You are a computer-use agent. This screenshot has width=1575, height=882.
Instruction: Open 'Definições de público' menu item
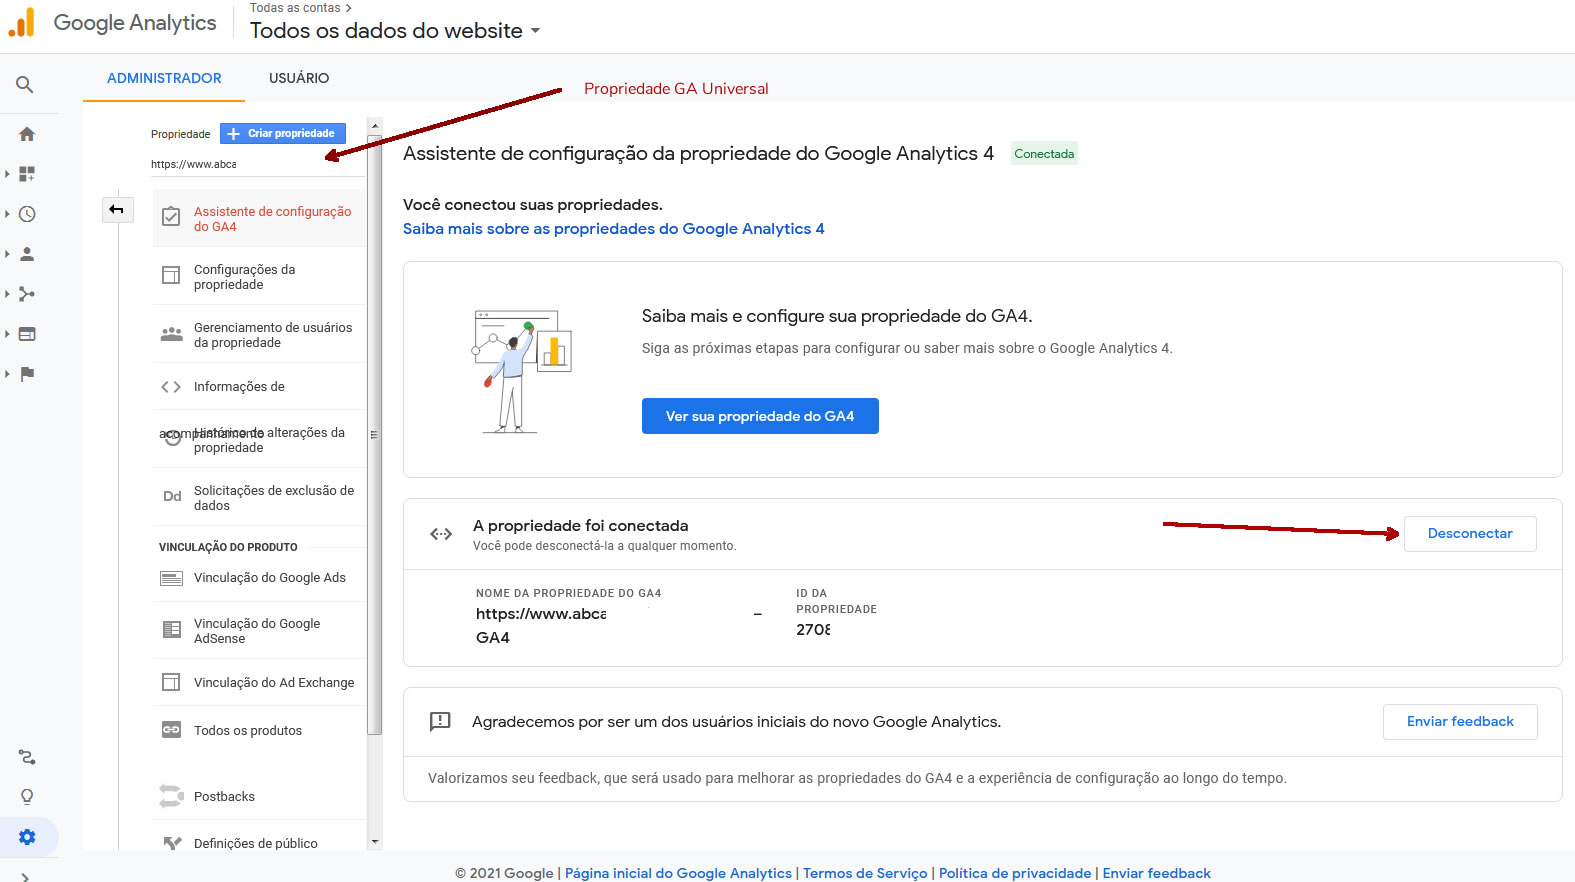(x=260, y=843)
